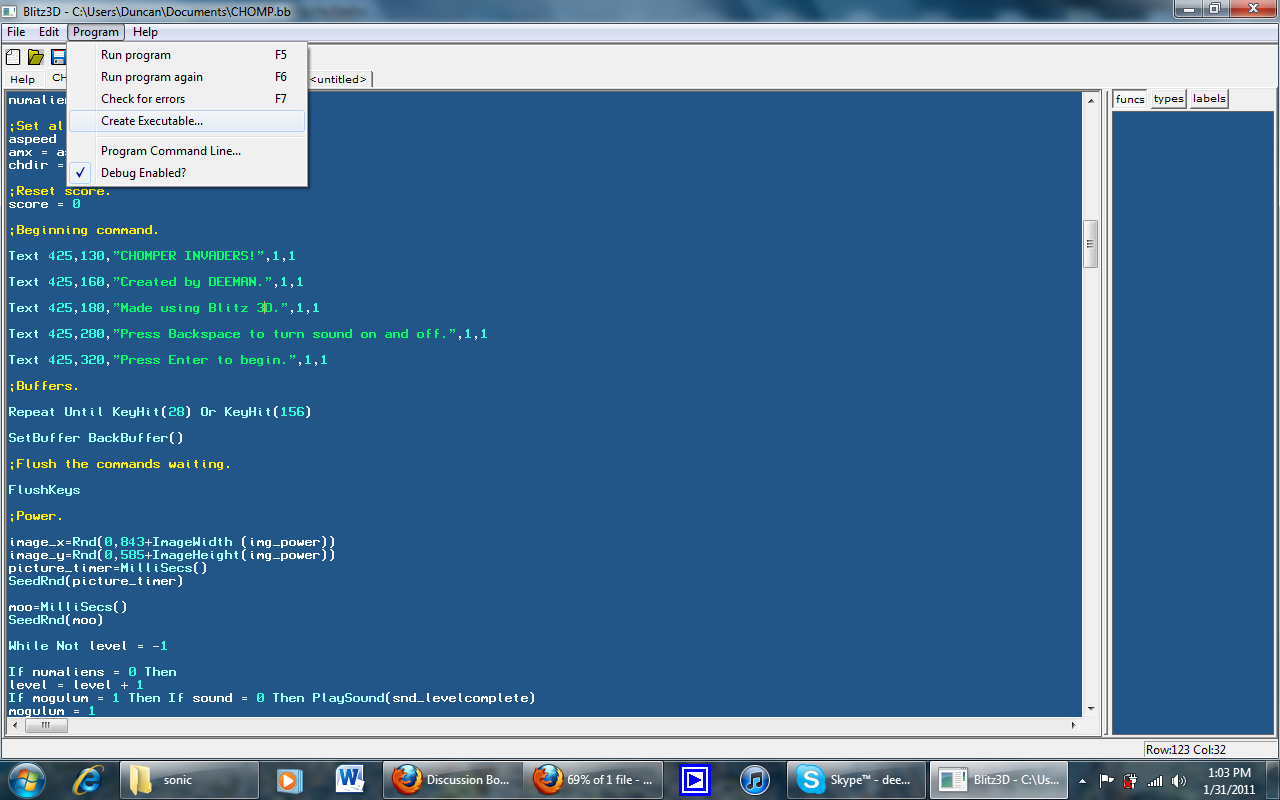Close the open Program menu
1280x800 pixels.
pos(96,32)
